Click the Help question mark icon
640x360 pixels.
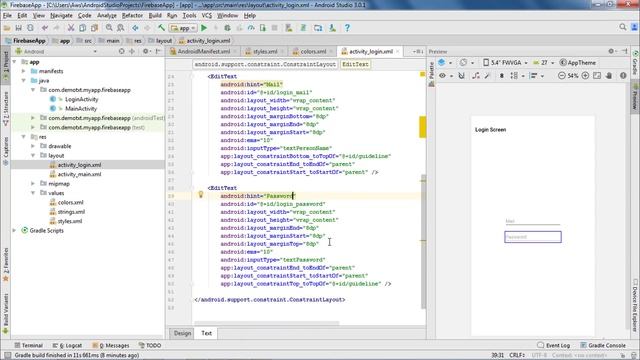[x=347, y=28]
